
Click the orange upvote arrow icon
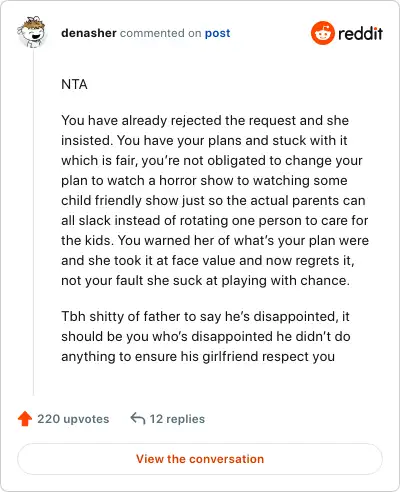pos(25,419)
